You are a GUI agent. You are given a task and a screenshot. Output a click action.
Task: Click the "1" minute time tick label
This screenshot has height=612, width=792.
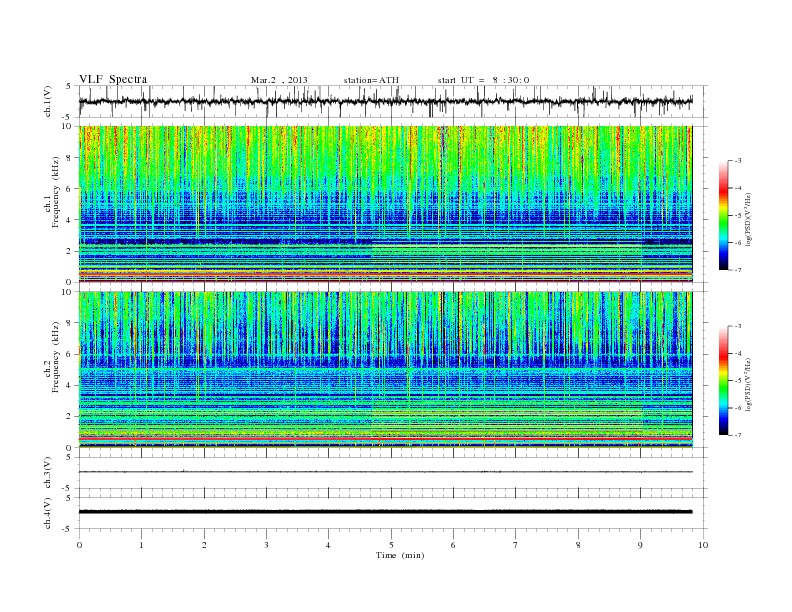click(x=141, y=545)
